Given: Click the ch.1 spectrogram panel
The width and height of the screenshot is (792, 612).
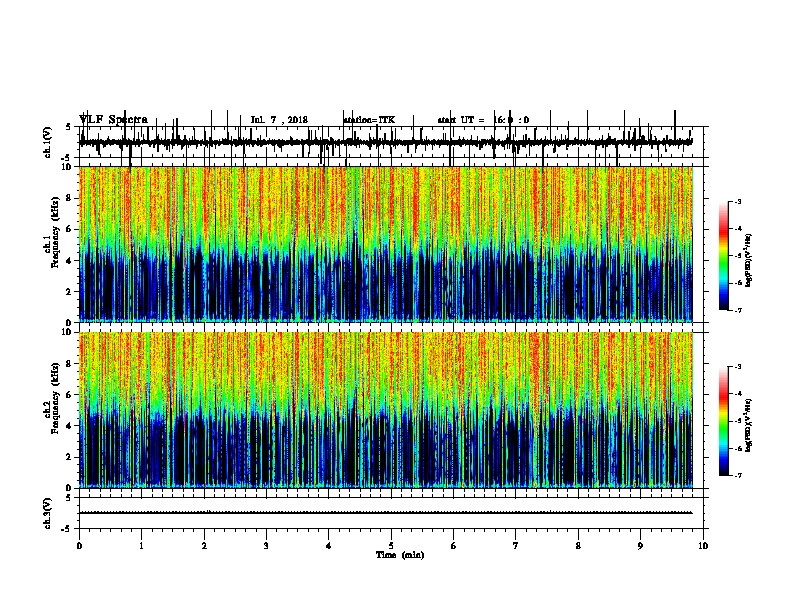Looking at the screenshot, I should coord(385,244).
